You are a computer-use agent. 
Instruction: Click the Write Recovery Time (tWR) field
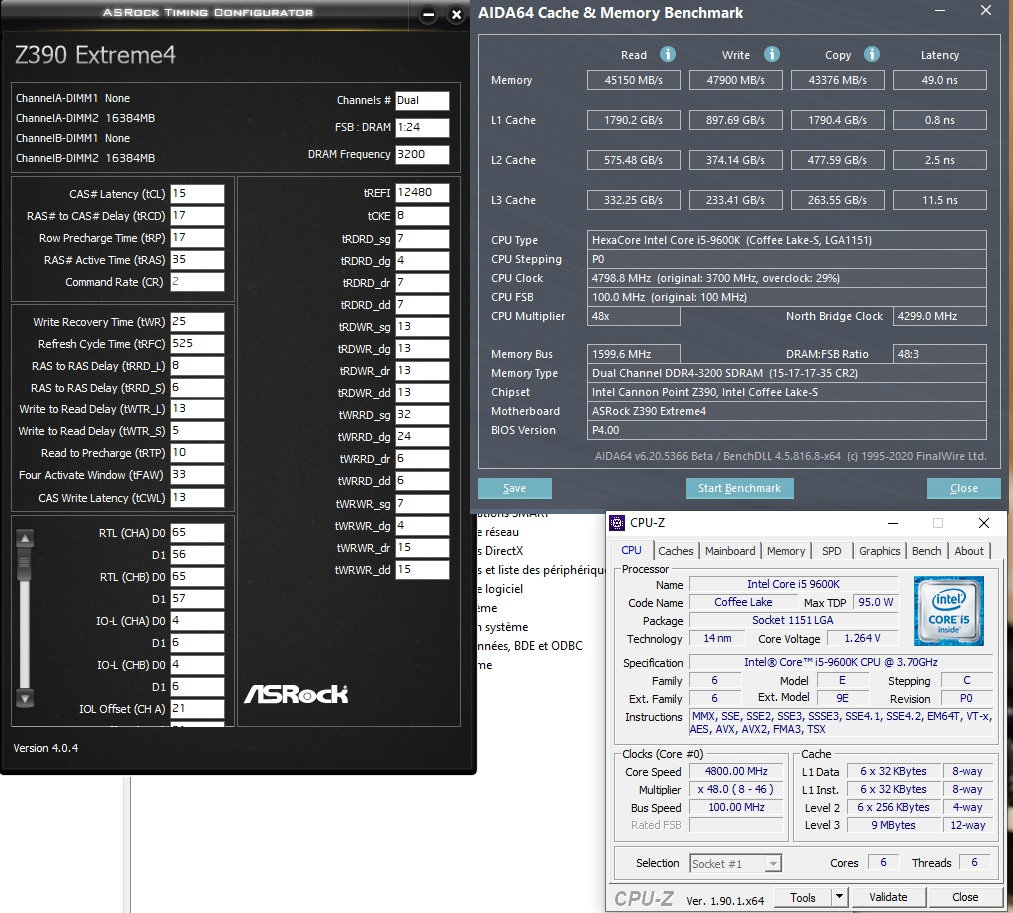(197, 322)
